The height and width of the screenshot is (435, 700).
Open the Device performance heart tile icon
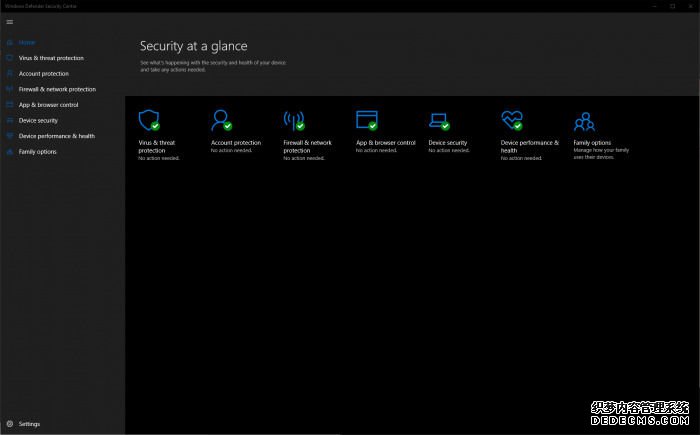(512, 121)
